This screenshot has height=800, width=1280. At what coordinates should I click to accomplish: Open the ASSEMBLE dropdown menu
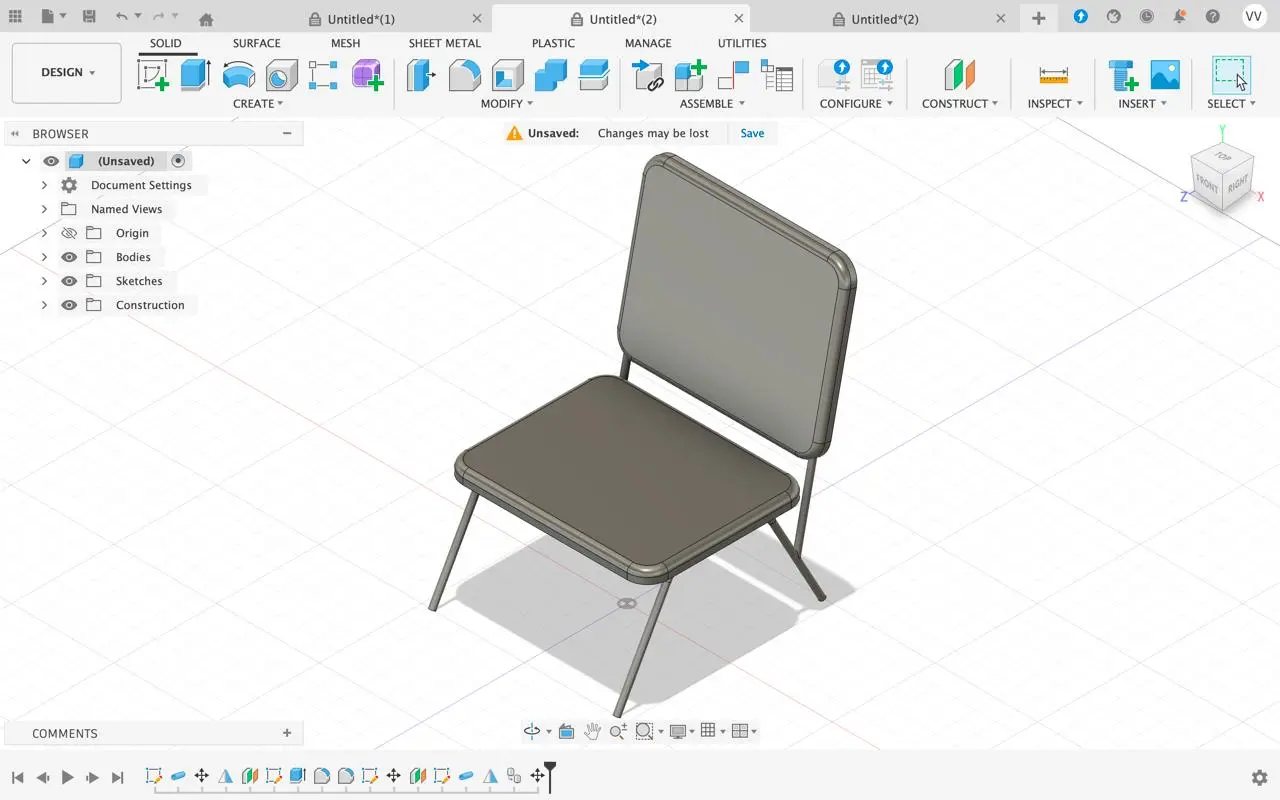[712, 104]
